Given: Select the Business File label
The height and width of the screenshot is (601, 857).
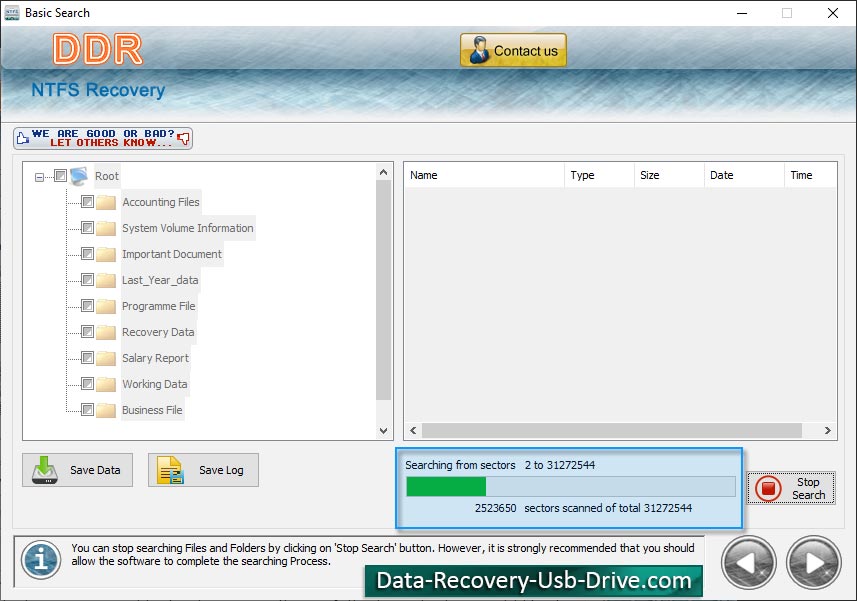Looking at the screenshot, I should (152, 410).
